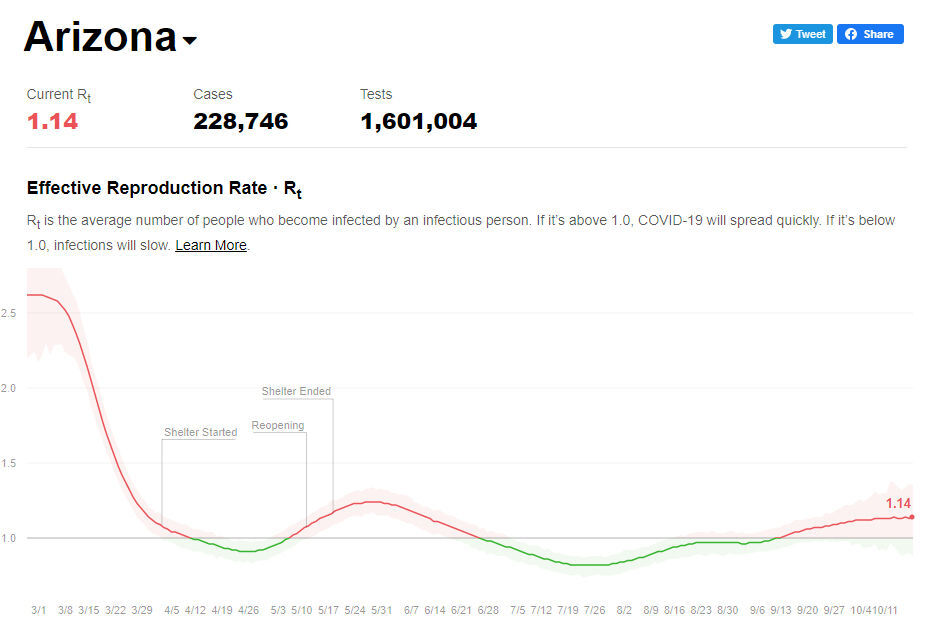Screen dimensions: 938x628
Task: Click the 7/26 date tick label
Action: tap(594, 610)
